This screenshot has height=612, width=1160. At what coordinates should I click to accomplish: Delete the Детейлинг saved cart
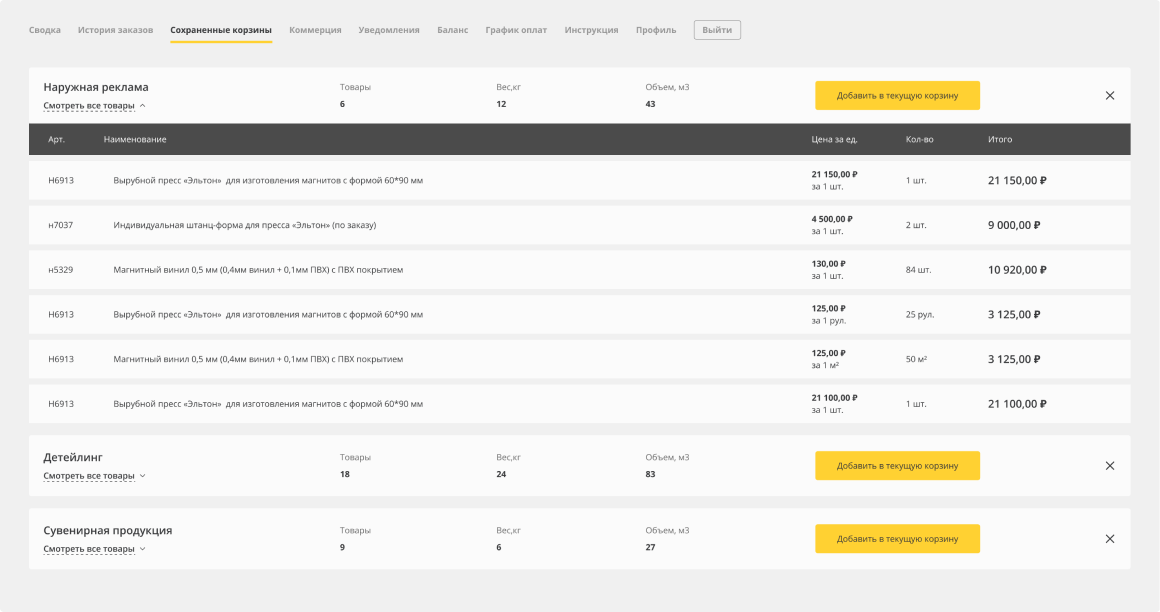point(1109,466)
